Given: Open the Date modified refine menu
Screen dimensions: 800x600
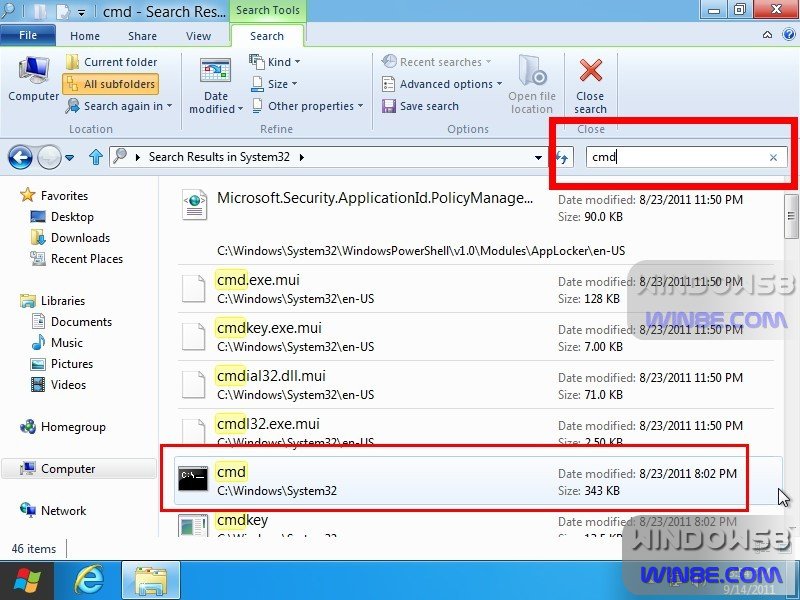Looking at the screenshot, I should [216, 86].
